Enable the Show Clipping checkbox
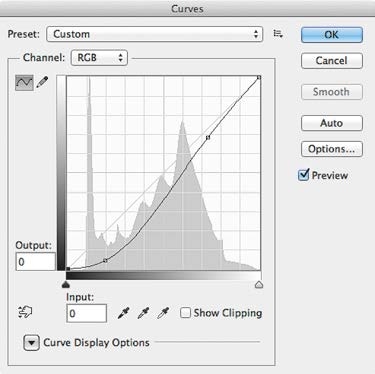Screen dimensions: 375x374 click(x=185, y=313)
